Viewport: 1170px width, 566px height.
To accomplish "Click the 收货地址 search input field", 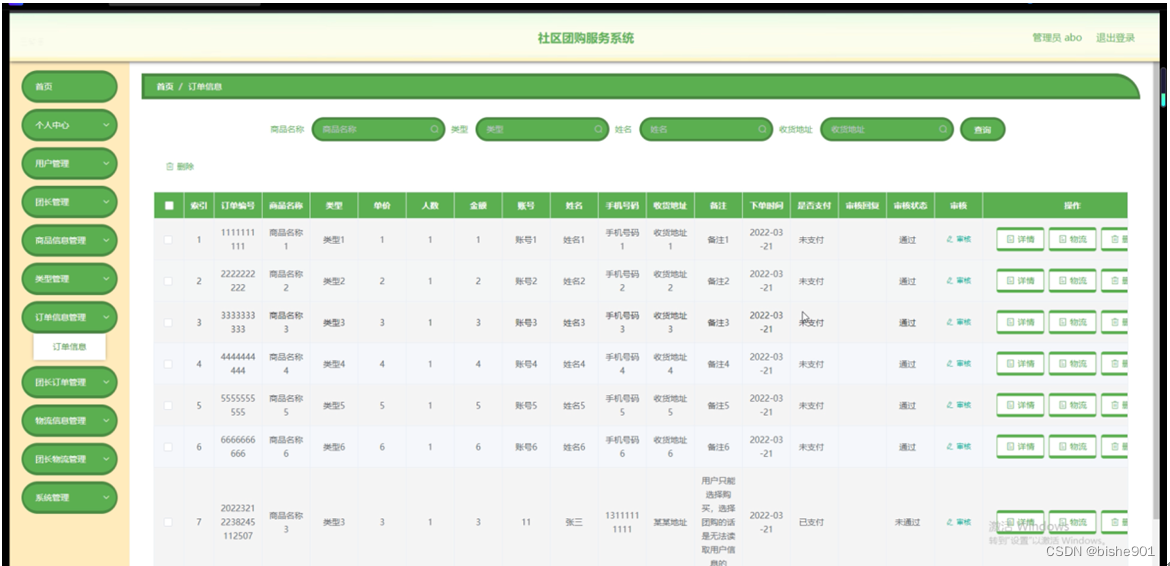I will (887, 129).
